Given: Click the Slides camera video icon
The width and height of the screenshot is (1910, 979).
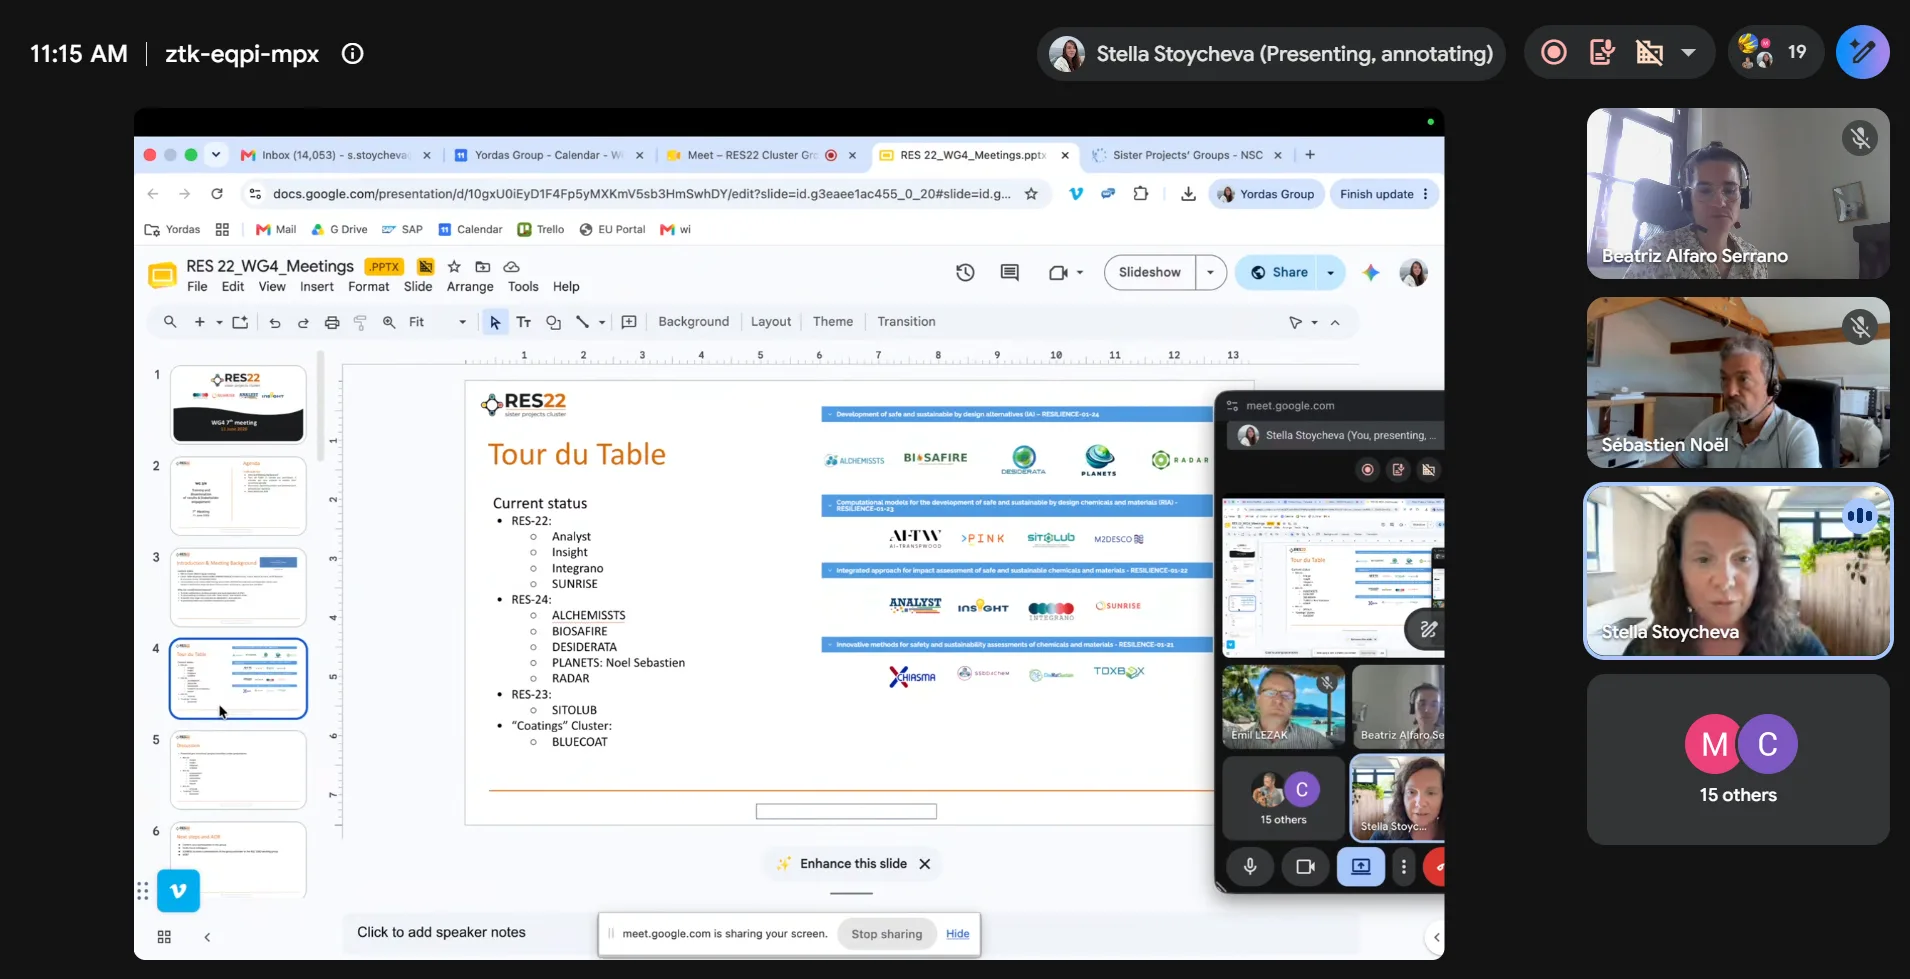Looking at the screenshot, I should pos(1057,272).
